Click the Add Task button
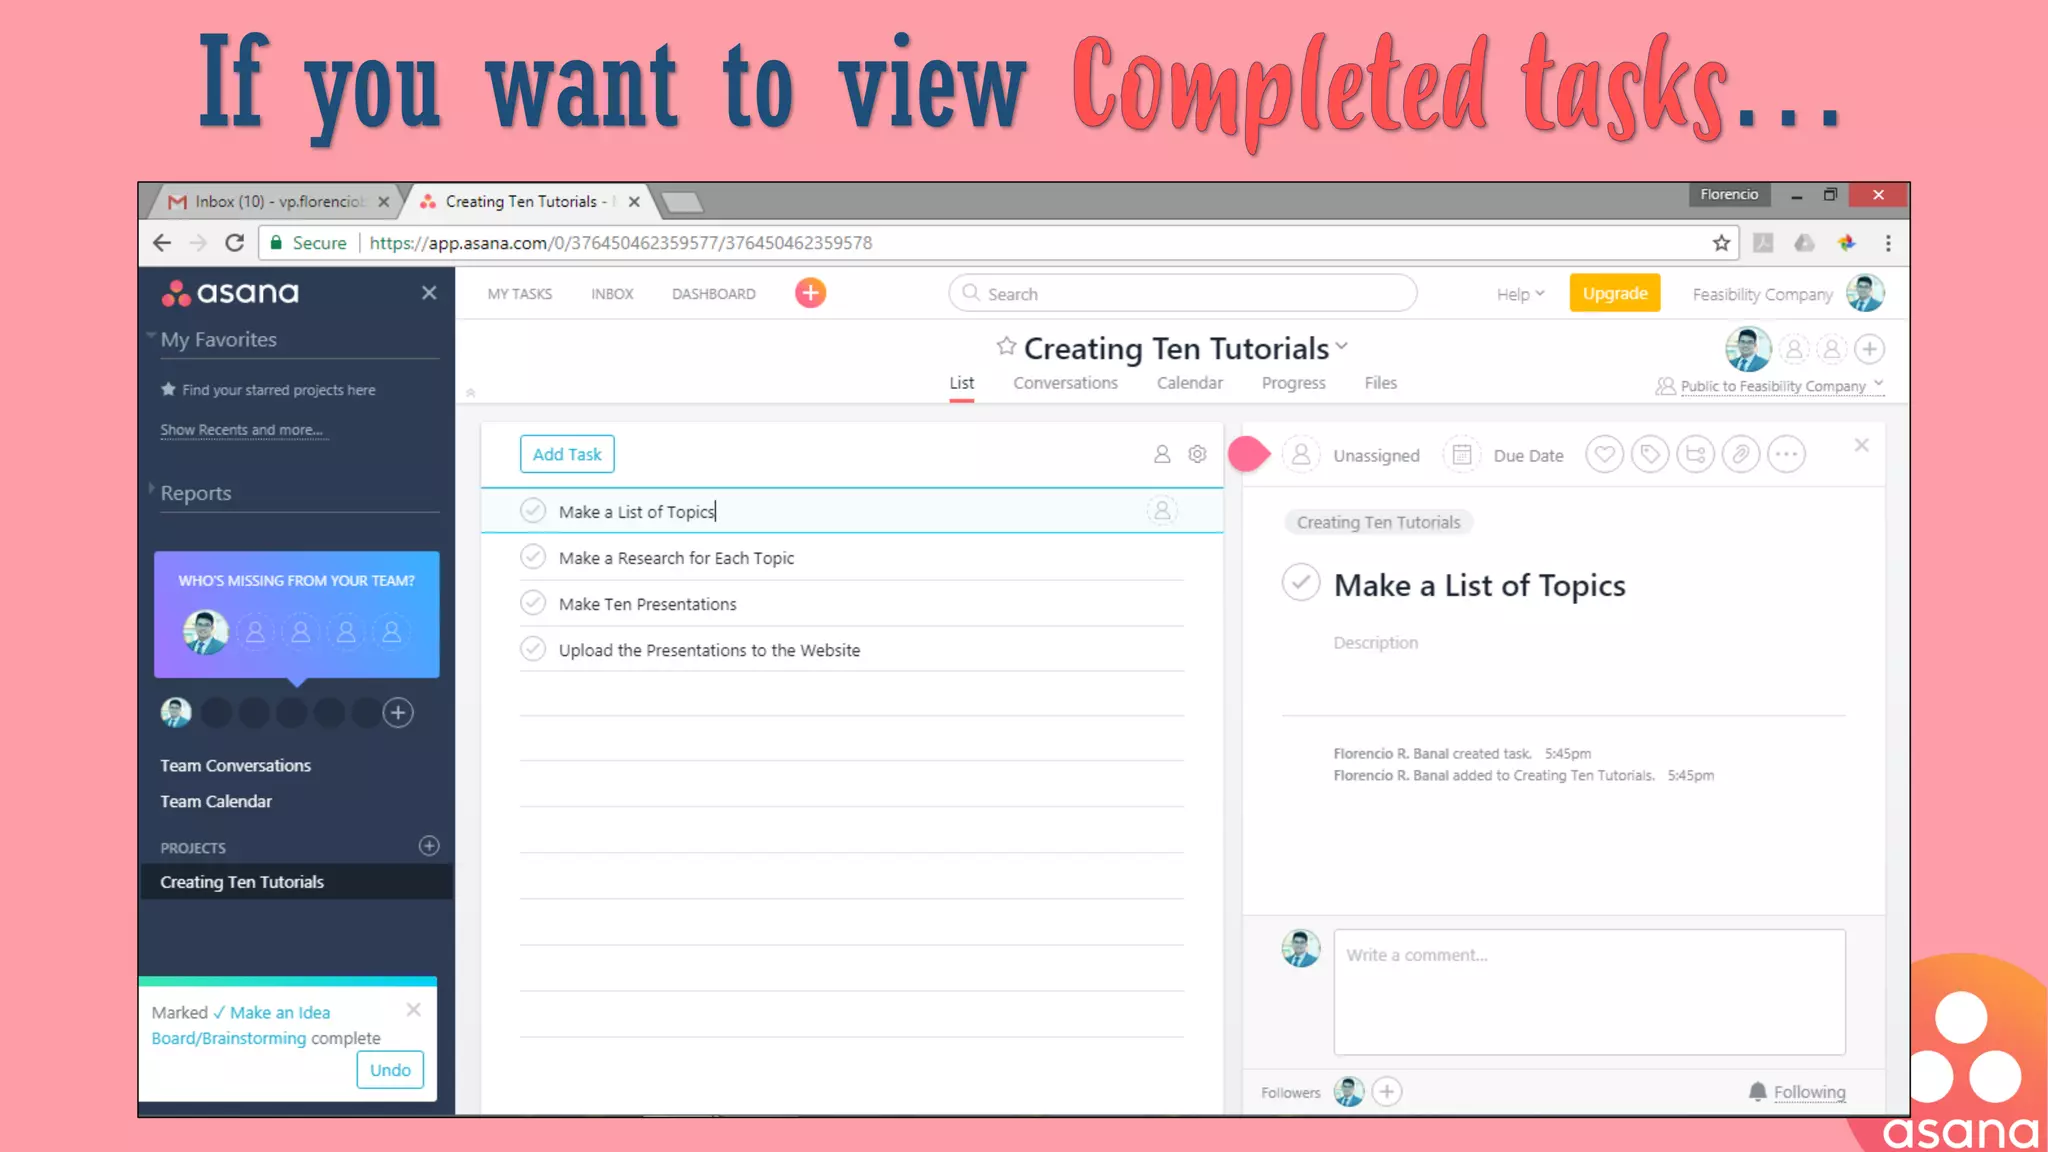The width and height of the screenshot is (2048, 1152). click(x=567, y=454)
